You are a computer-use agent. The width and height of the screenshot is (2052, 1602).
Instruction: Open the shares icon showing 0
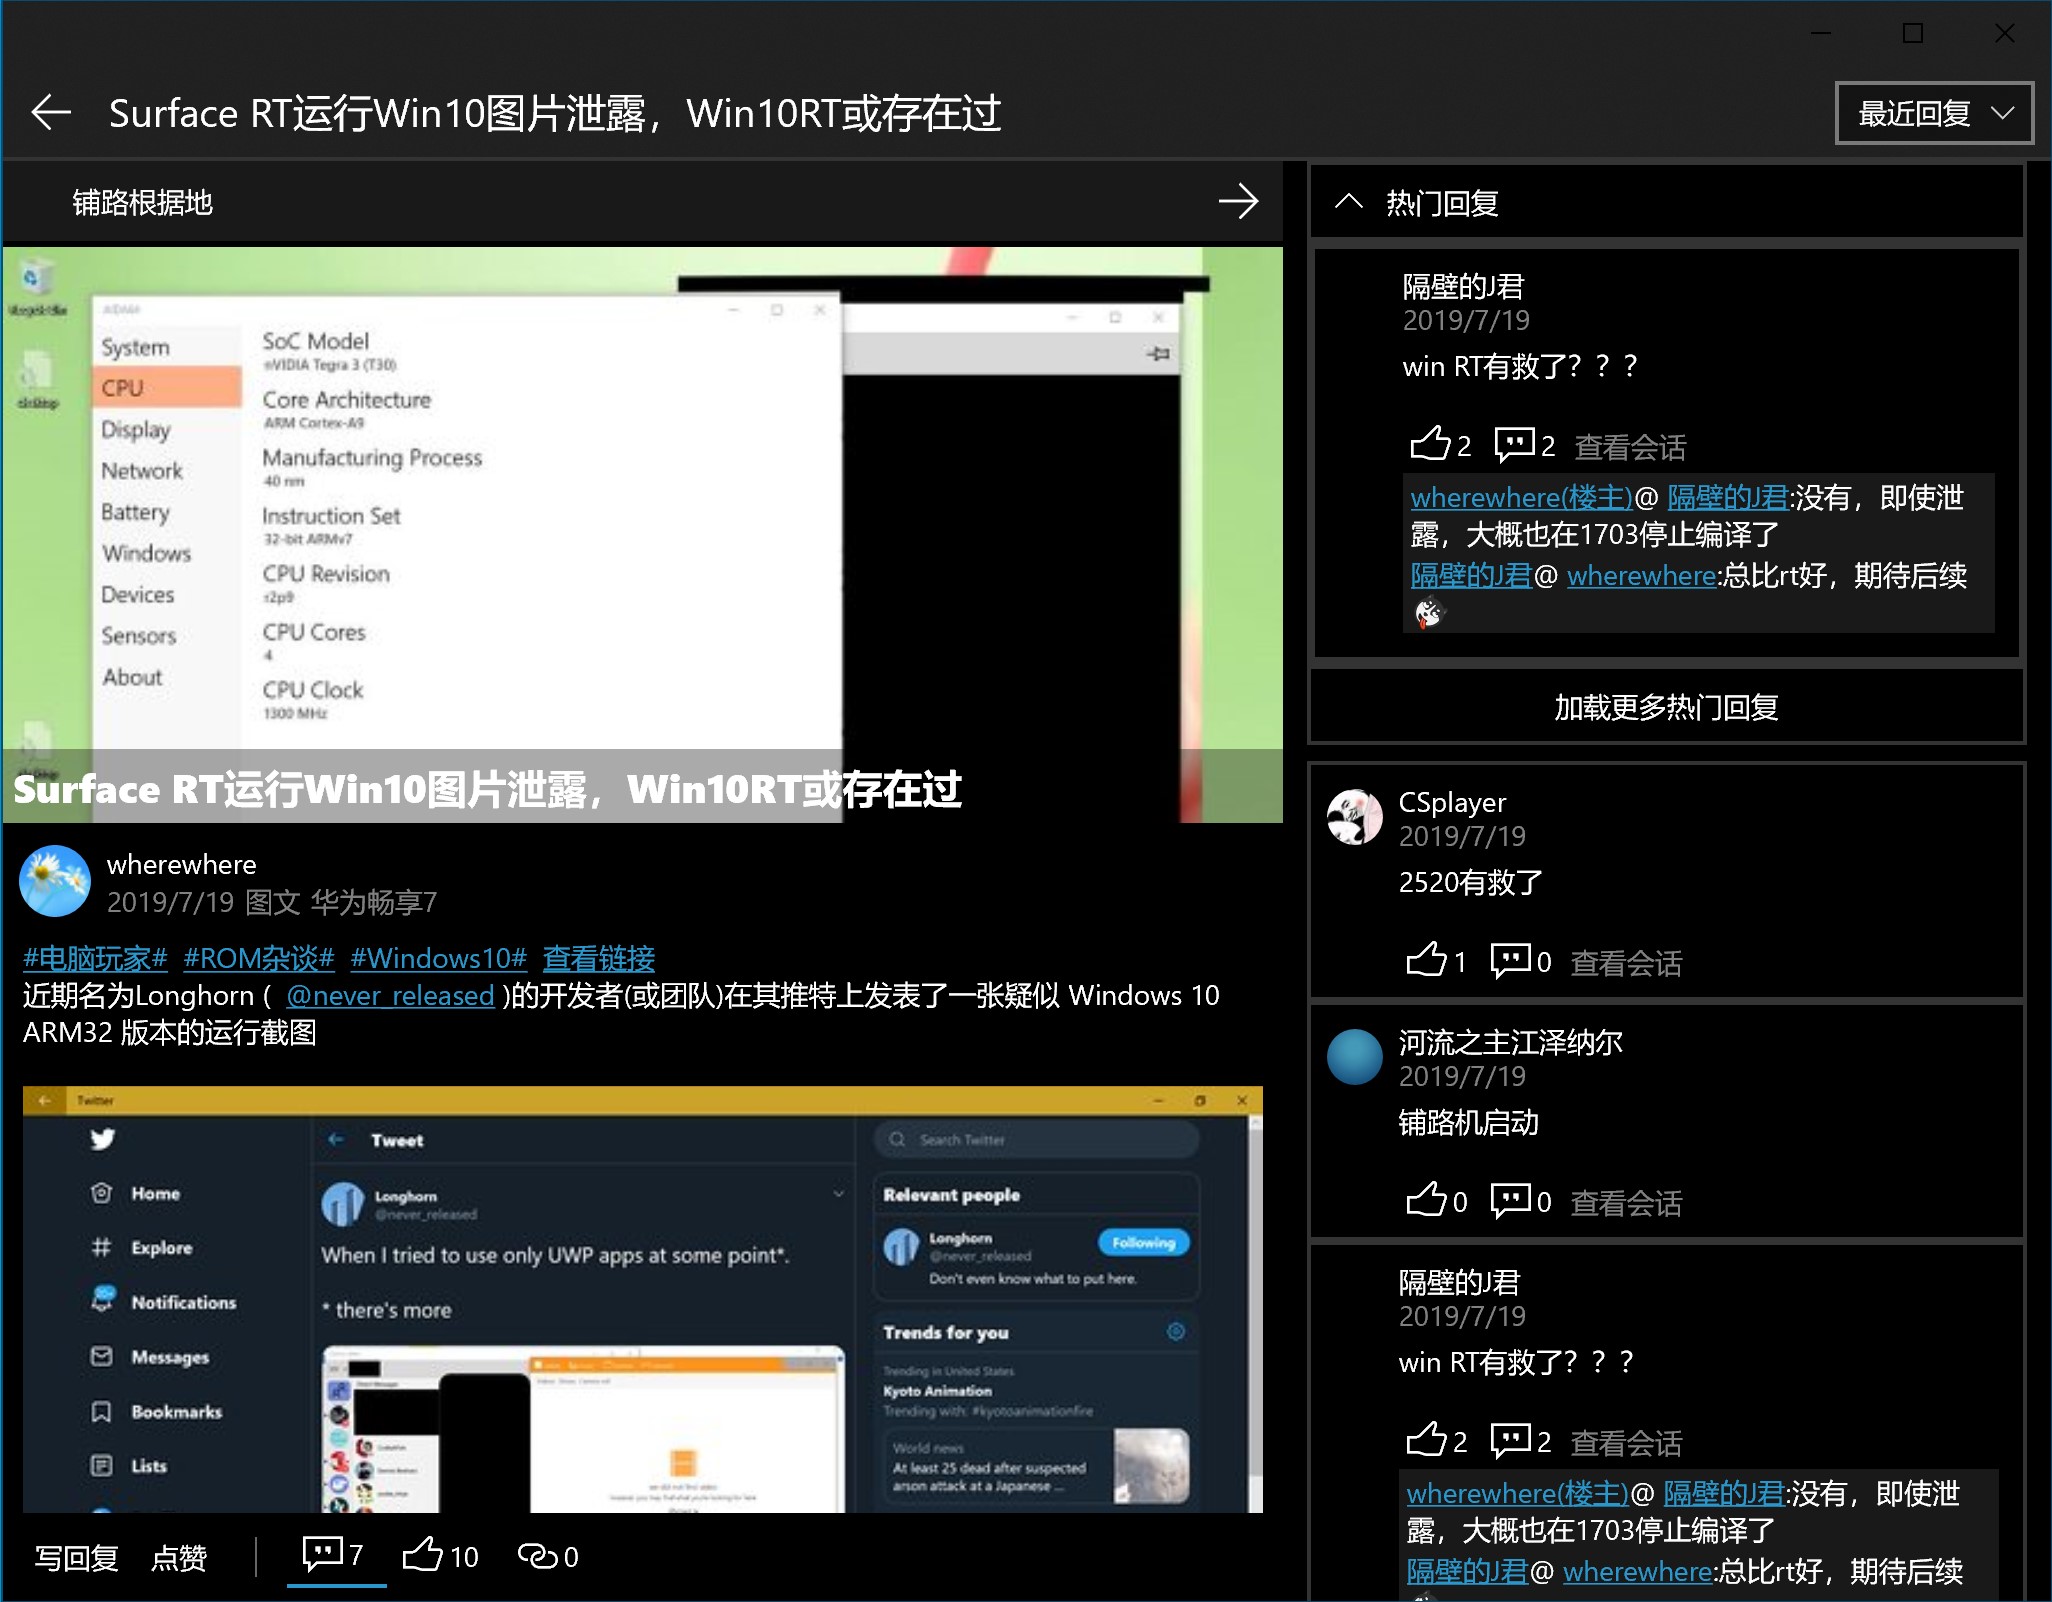[x=547, y=1555]
